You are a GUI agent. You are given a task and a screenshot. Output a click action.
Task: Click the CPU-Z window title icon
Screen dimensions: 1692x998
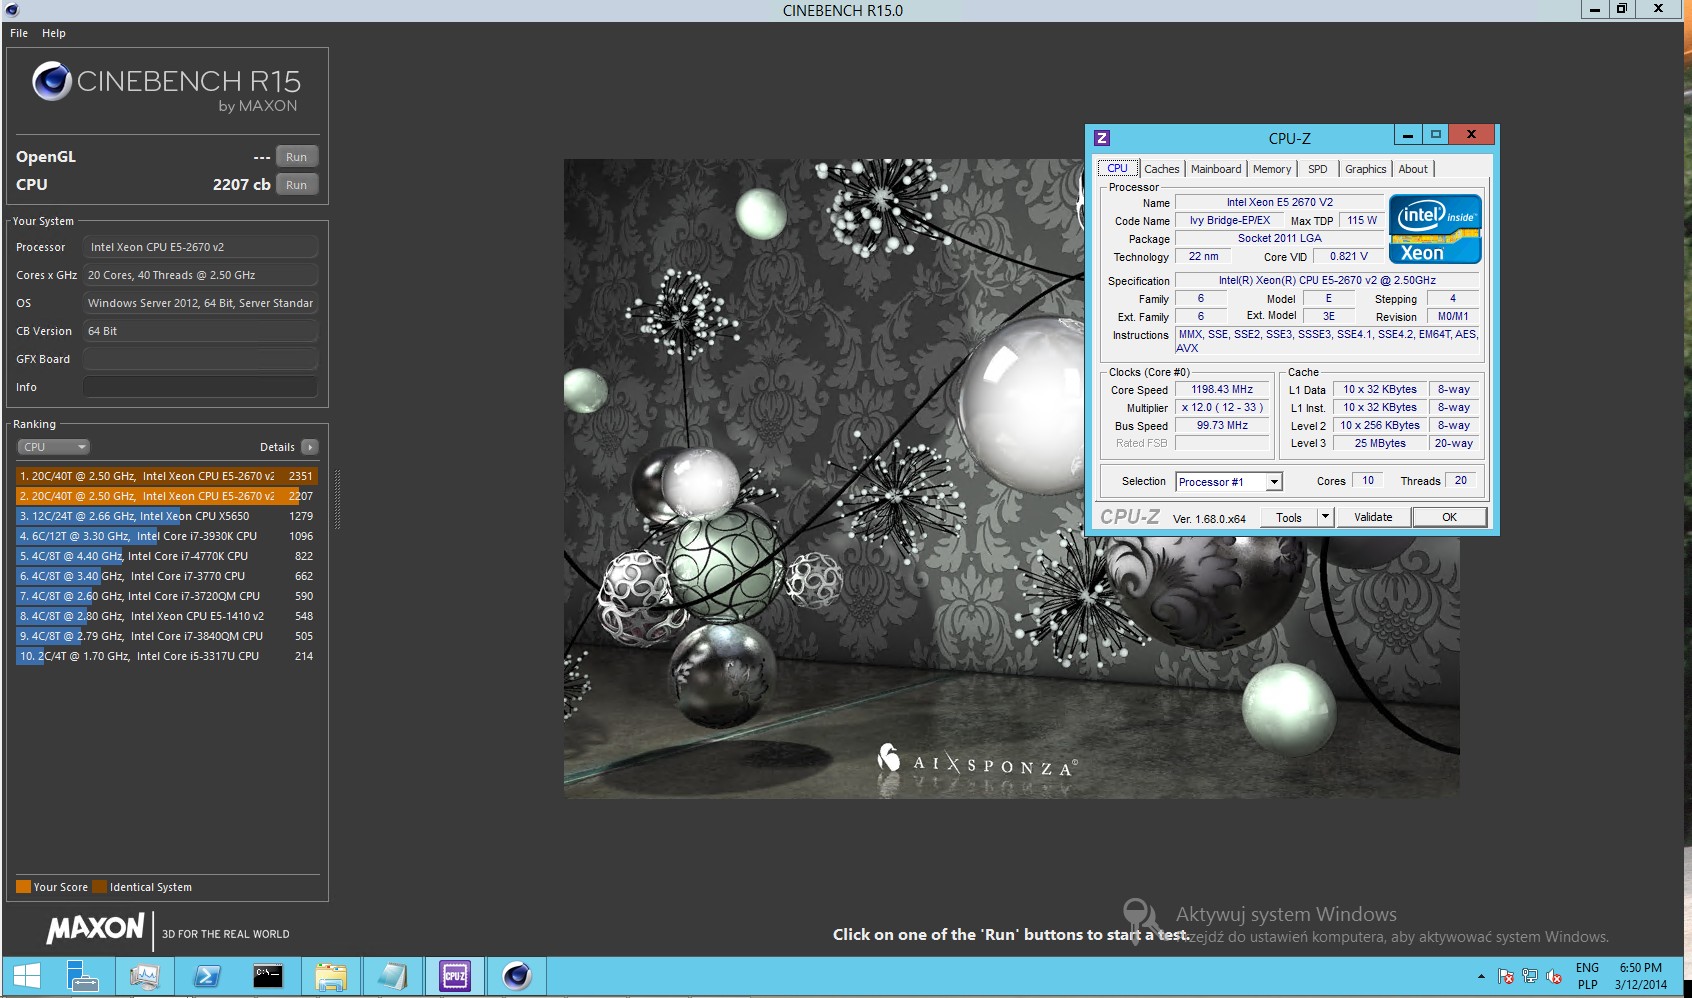(x=1102, y=138)
